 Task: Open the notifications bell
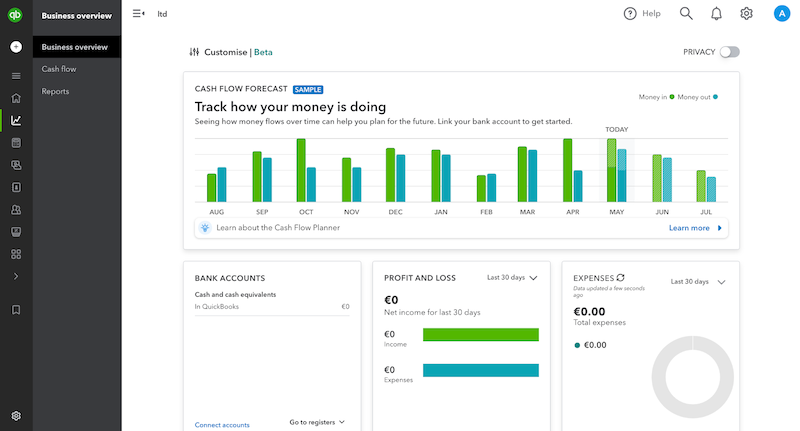716,14
